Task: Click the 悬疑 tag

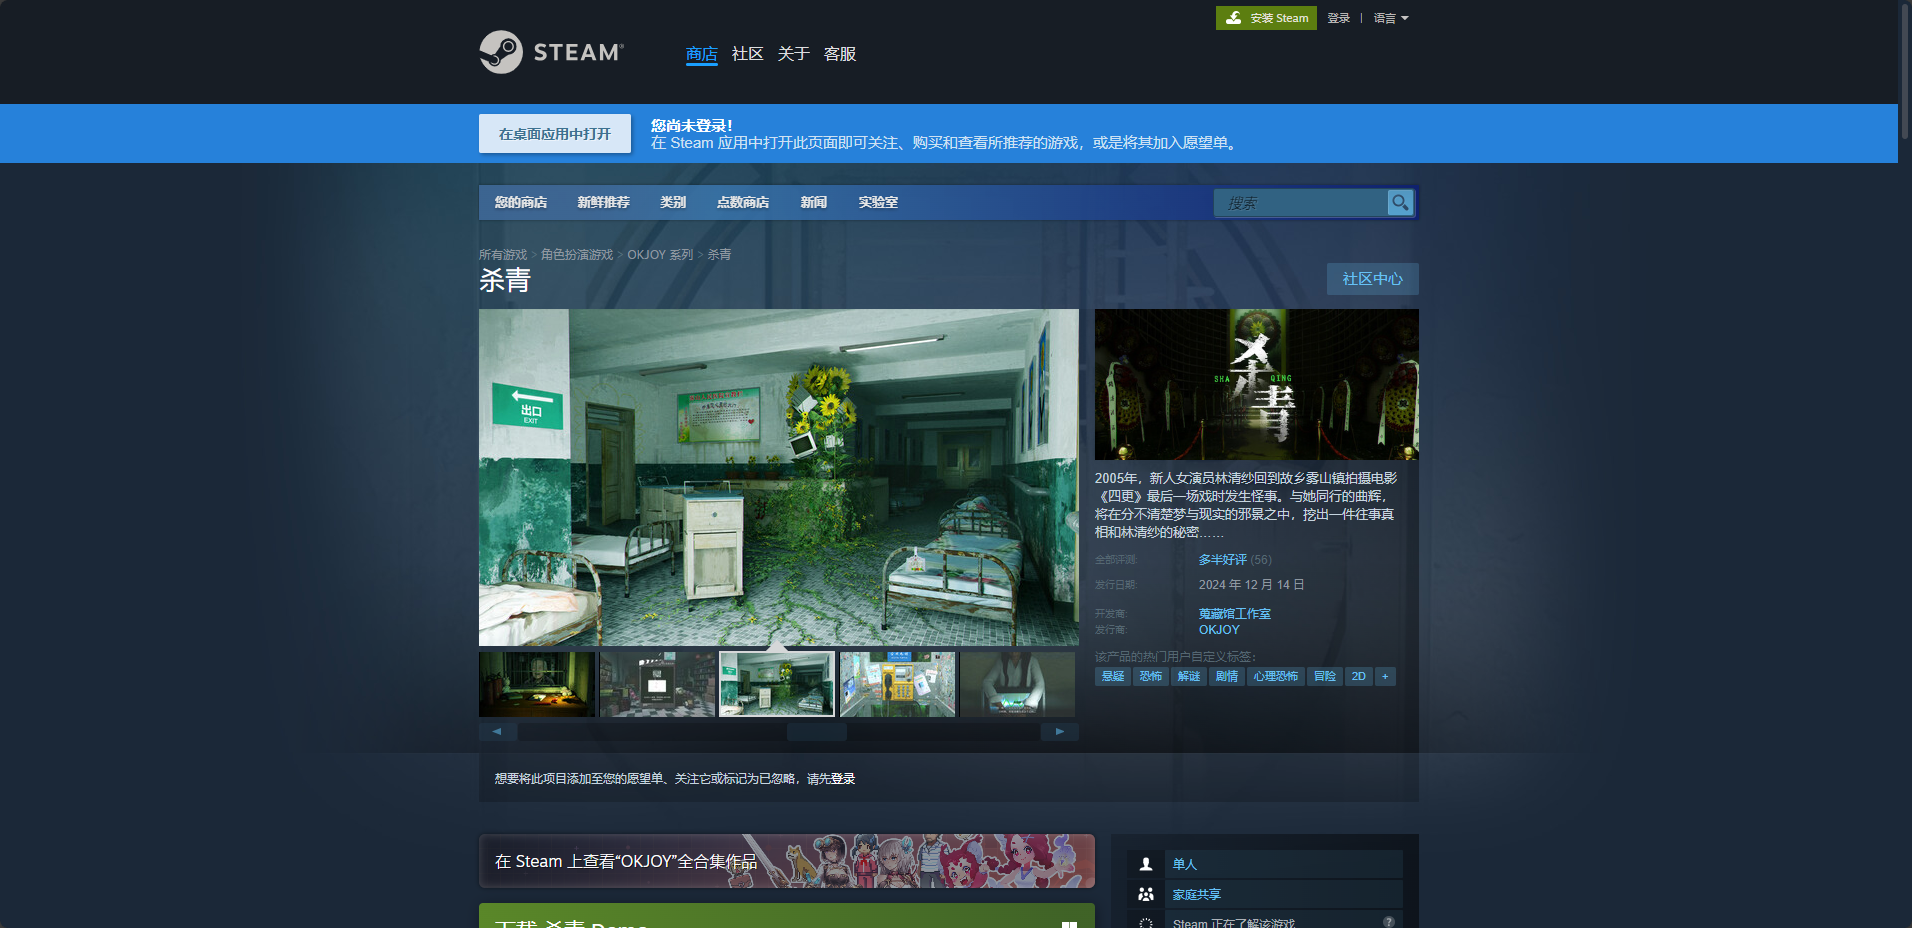Action: pos(1113,676)
